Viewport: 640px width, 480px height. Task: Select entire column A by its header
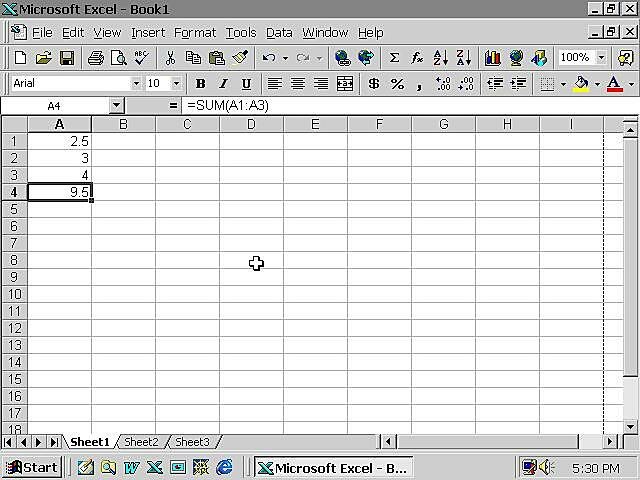[x=60, y=124]
